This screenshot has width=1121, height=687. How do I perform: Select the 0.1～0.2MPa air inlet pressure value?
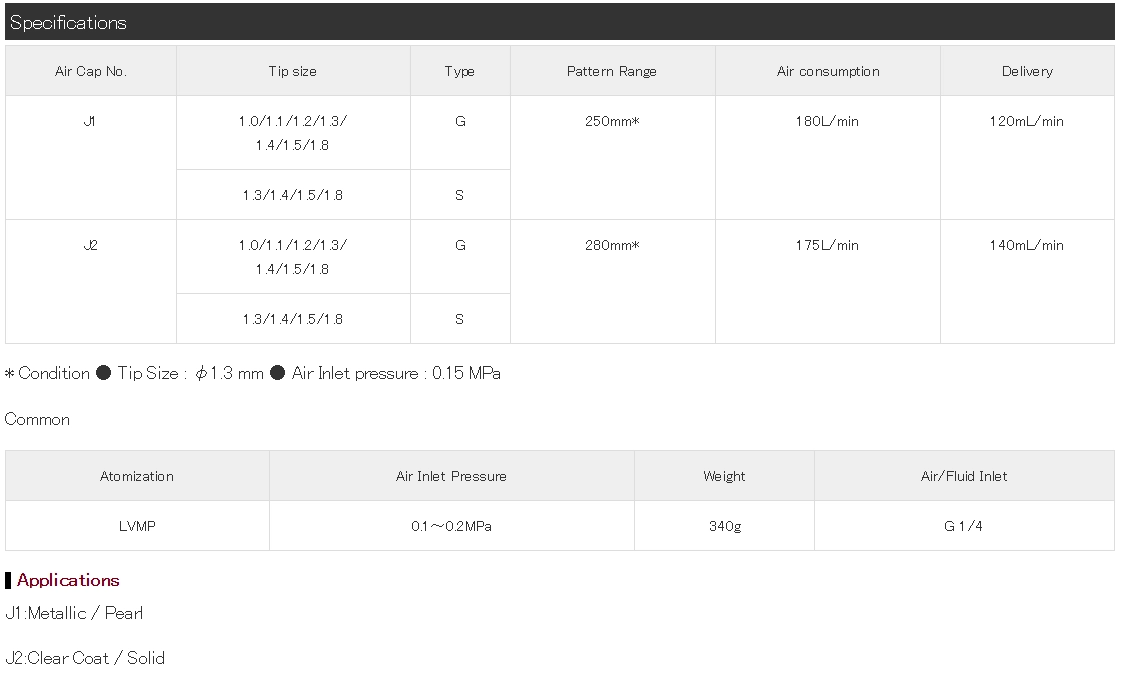[x=451, y=526]
